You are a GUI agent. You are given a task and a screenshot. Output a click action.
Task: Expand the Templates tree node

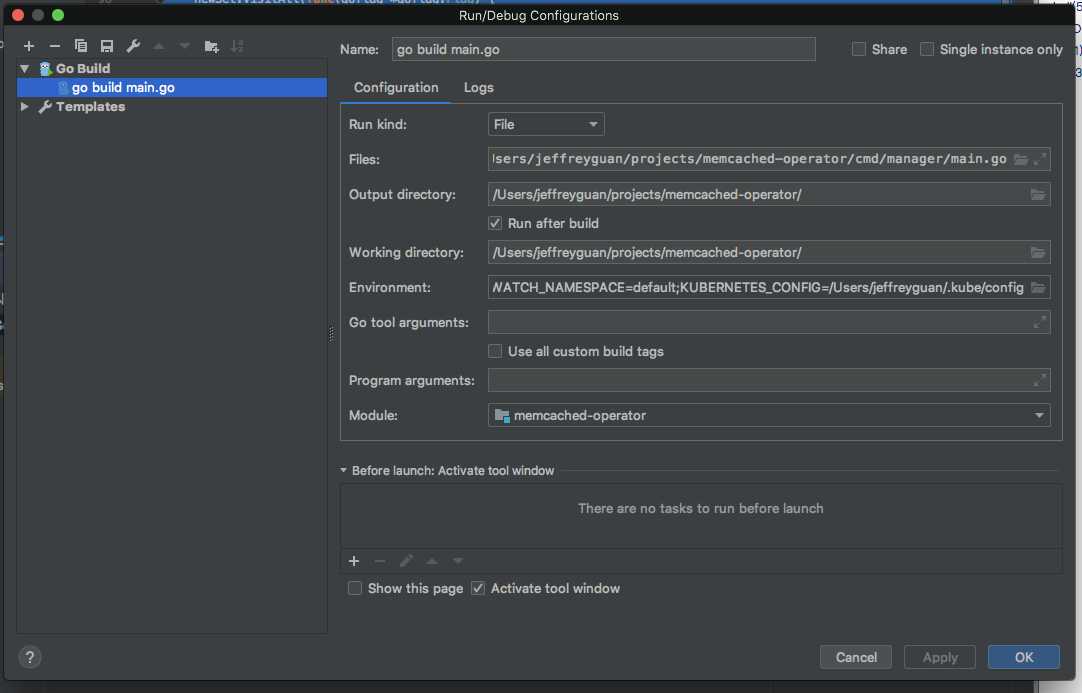click(26, 107)
